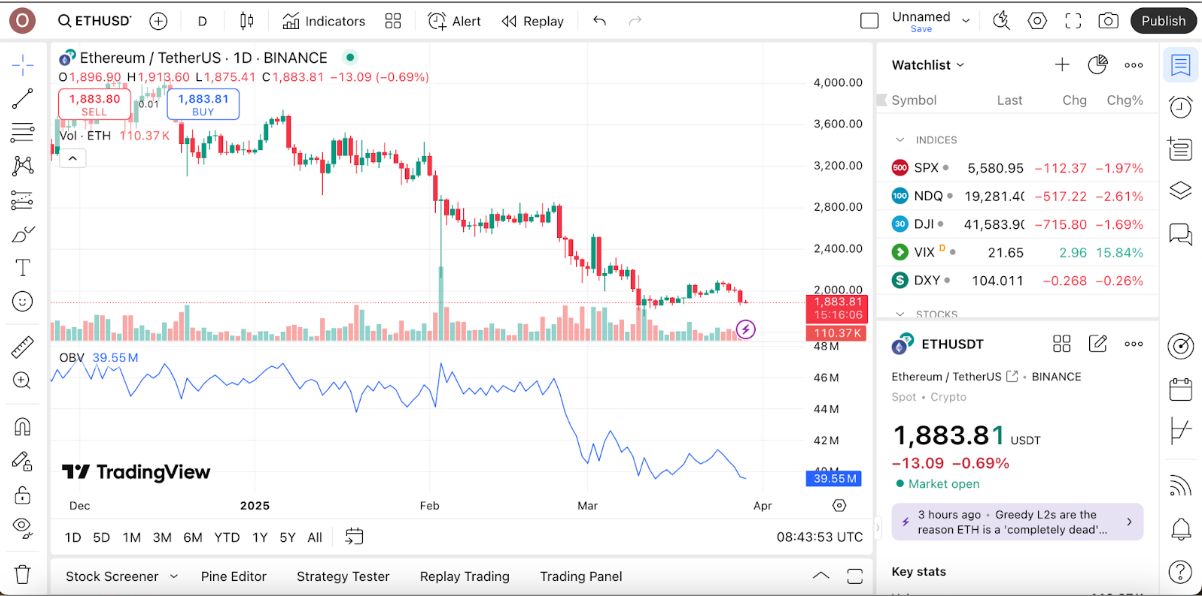
Task: Click the trash remove objects icon
Action: click(22, 574)
